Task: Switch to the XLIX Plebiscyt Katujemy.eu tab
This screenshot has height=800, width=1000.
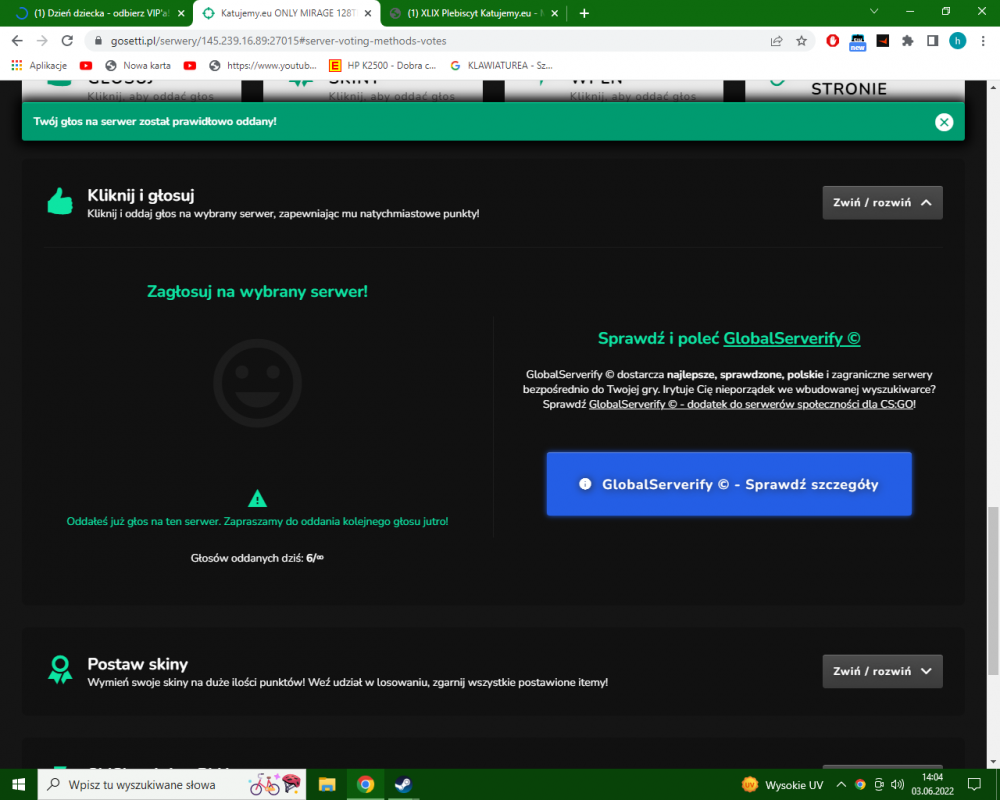Action: 474,13
